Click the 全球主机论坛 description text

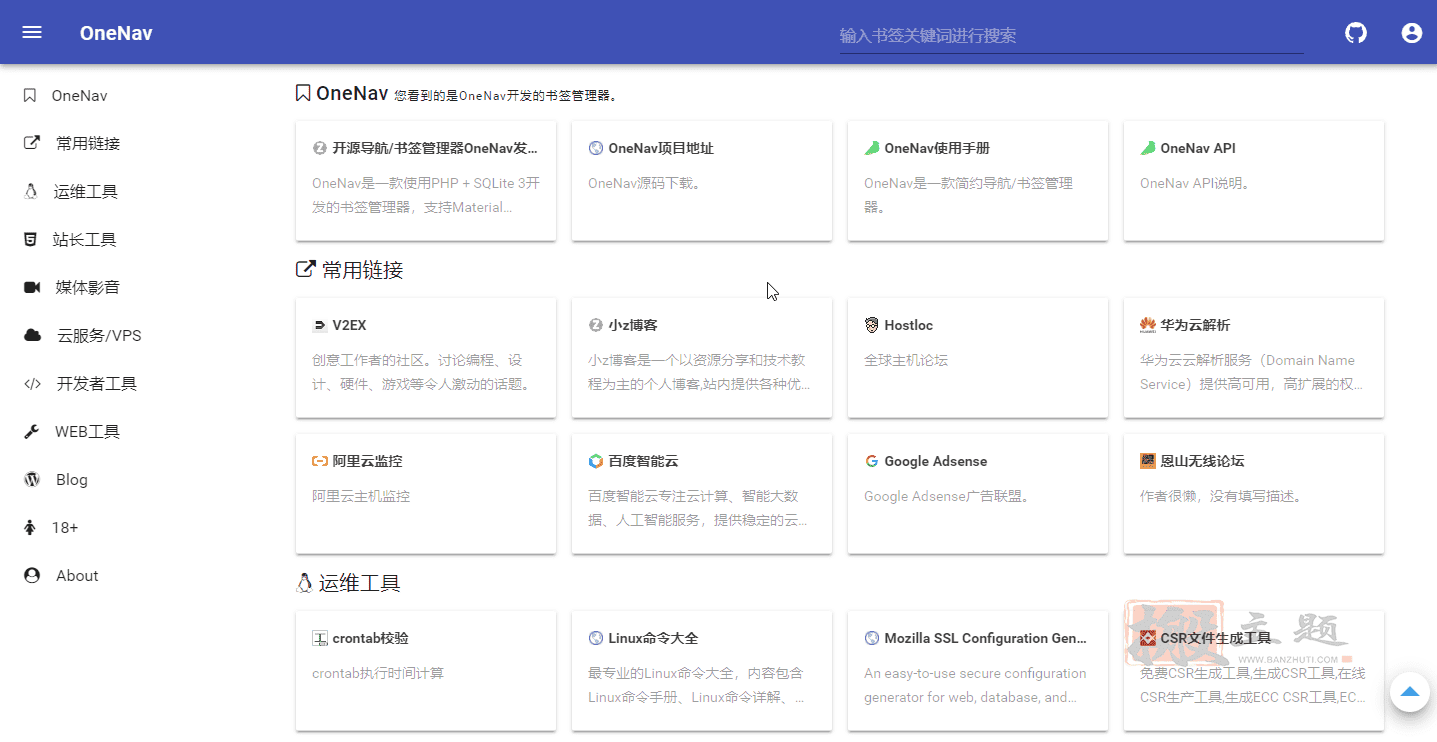(x=906, y=360)
